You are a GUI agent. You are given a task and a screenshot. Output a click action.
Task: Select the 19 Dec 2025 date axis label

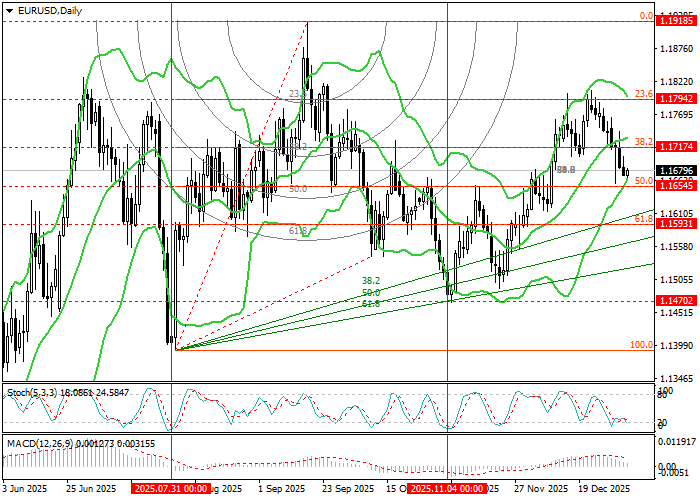(604, 489)
